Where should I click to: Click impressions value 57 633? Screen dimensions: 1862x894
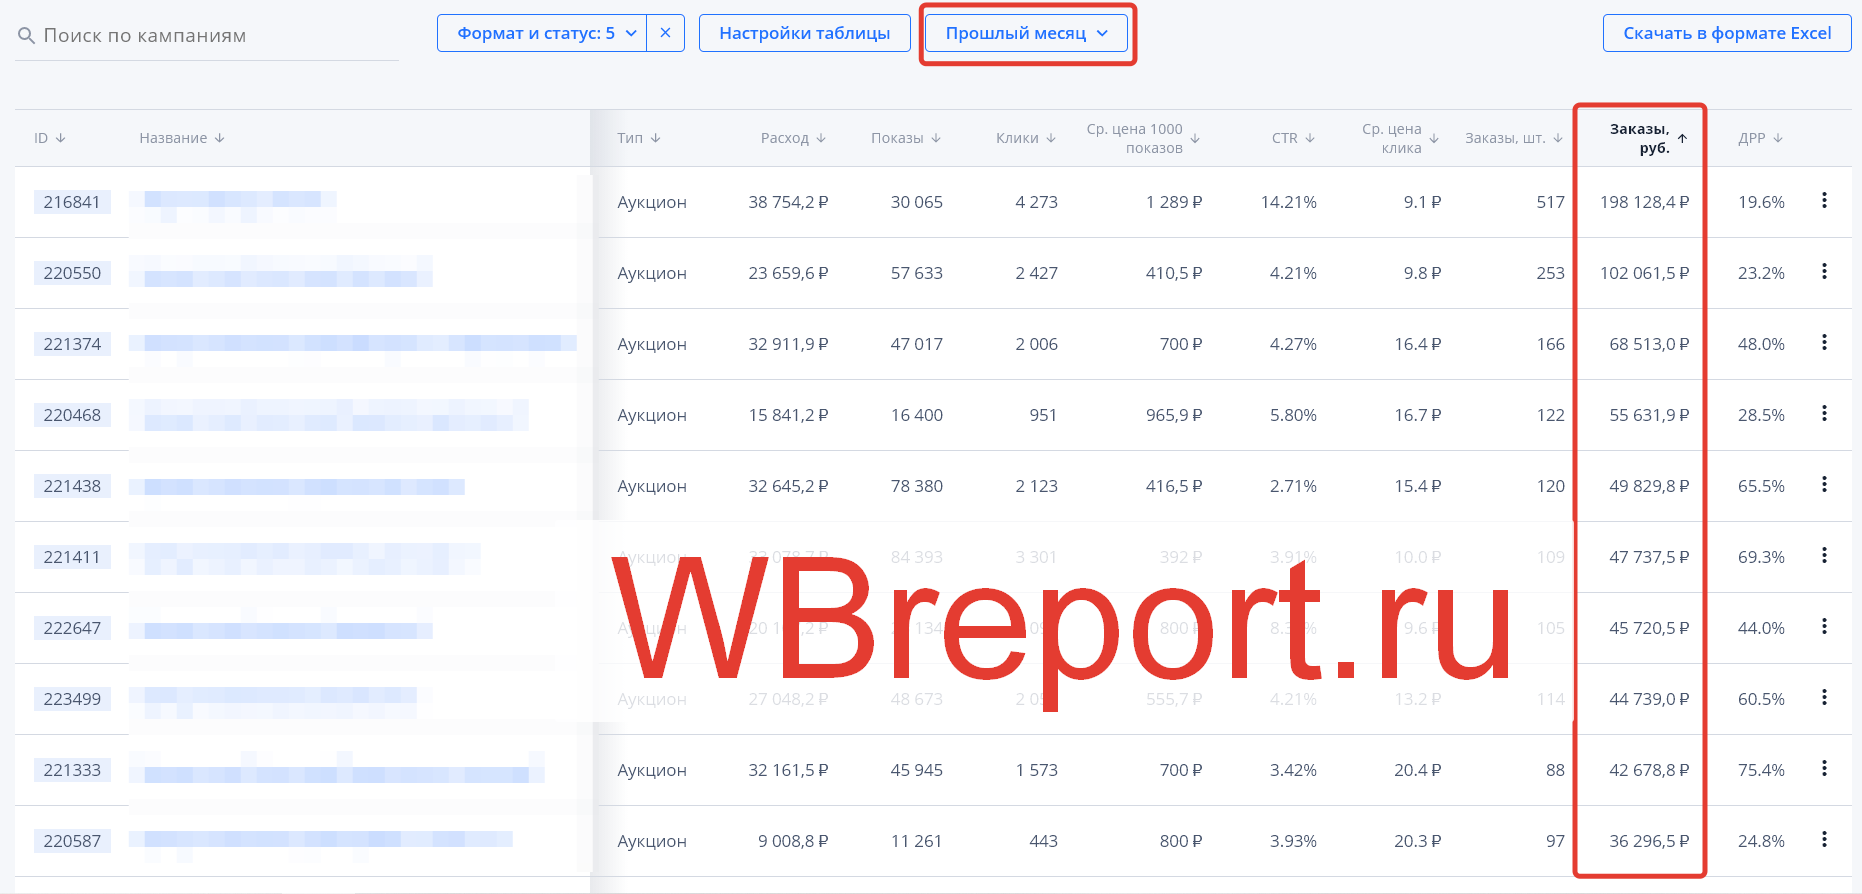[917, 273]
